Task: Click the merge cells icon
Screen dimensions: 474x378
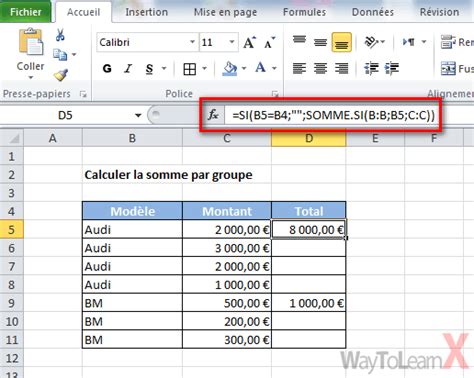Action: [448, 69]
